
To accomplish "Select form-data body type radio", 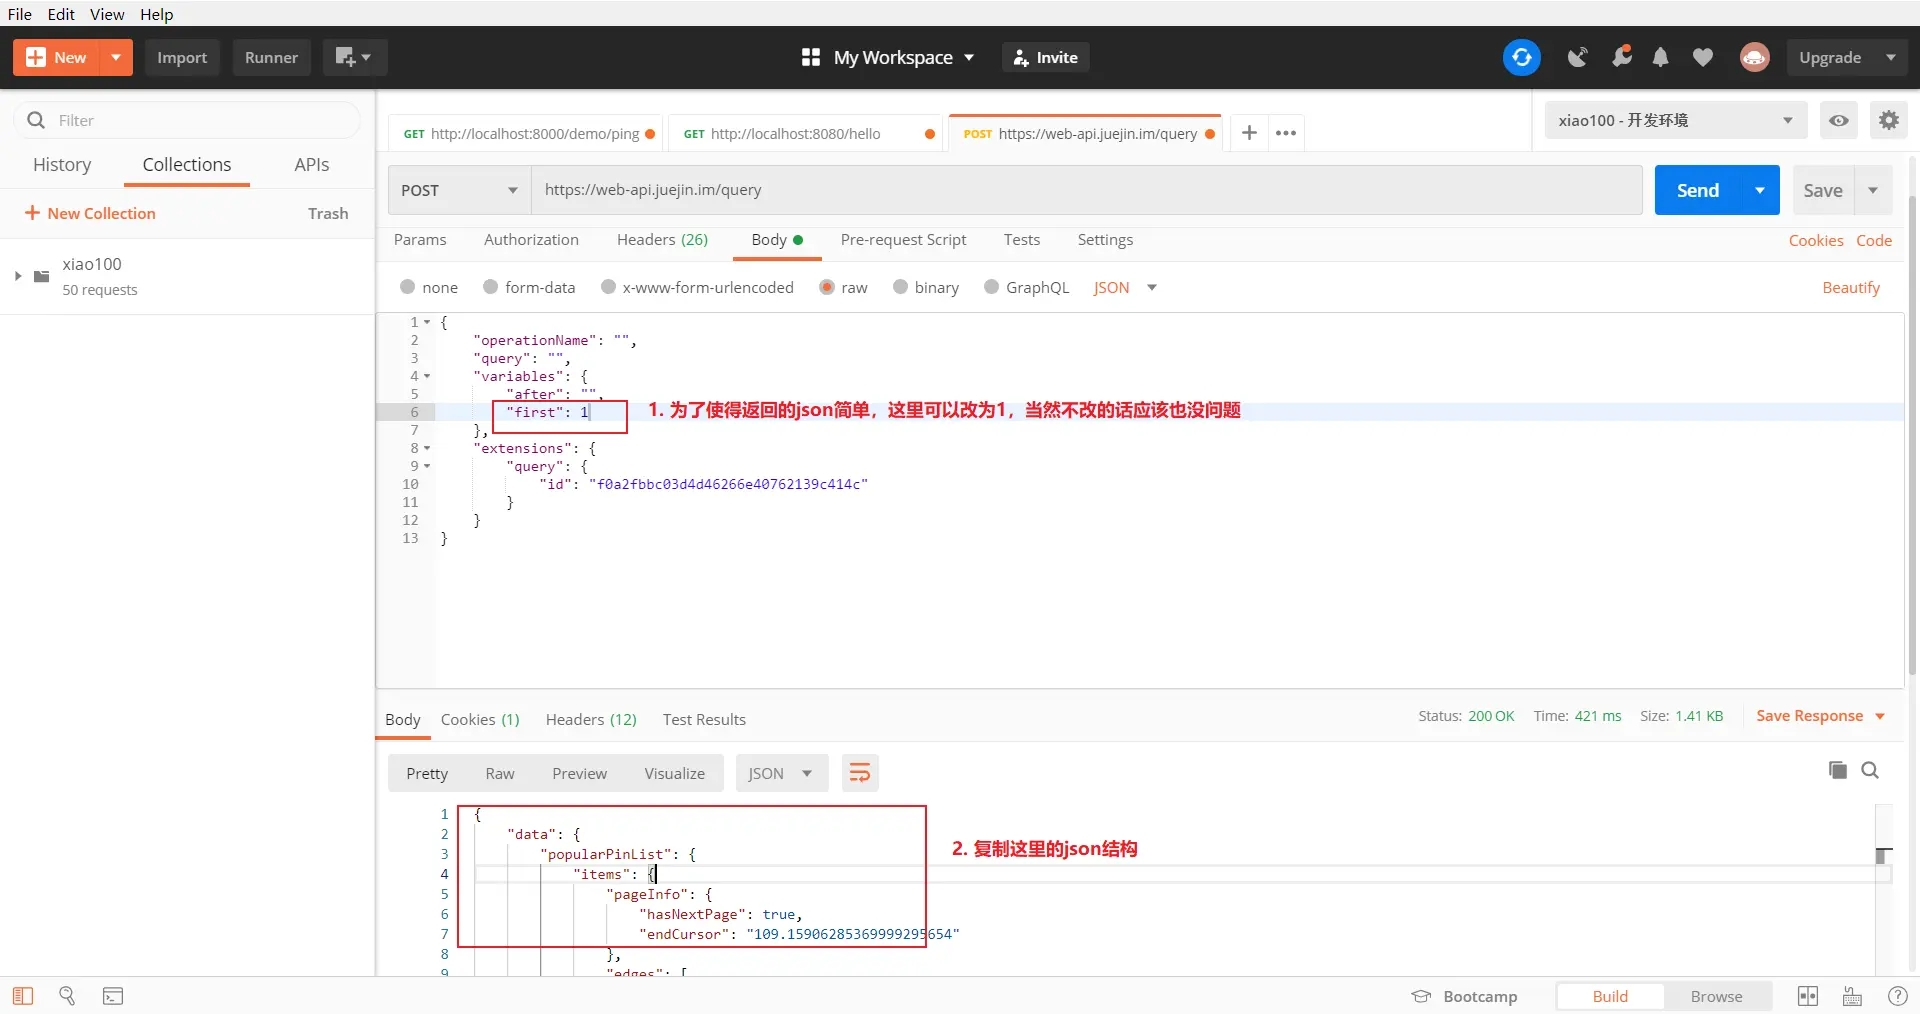I will click(x=490, y=287).
